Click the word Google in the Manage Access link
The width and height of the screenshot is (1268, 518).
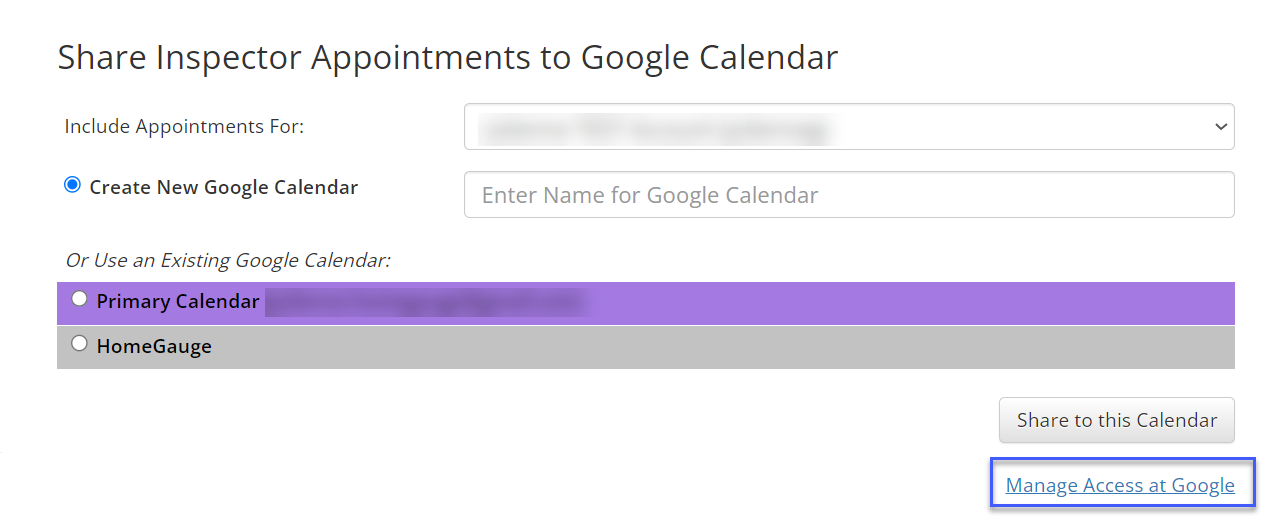pos(1203,486)
